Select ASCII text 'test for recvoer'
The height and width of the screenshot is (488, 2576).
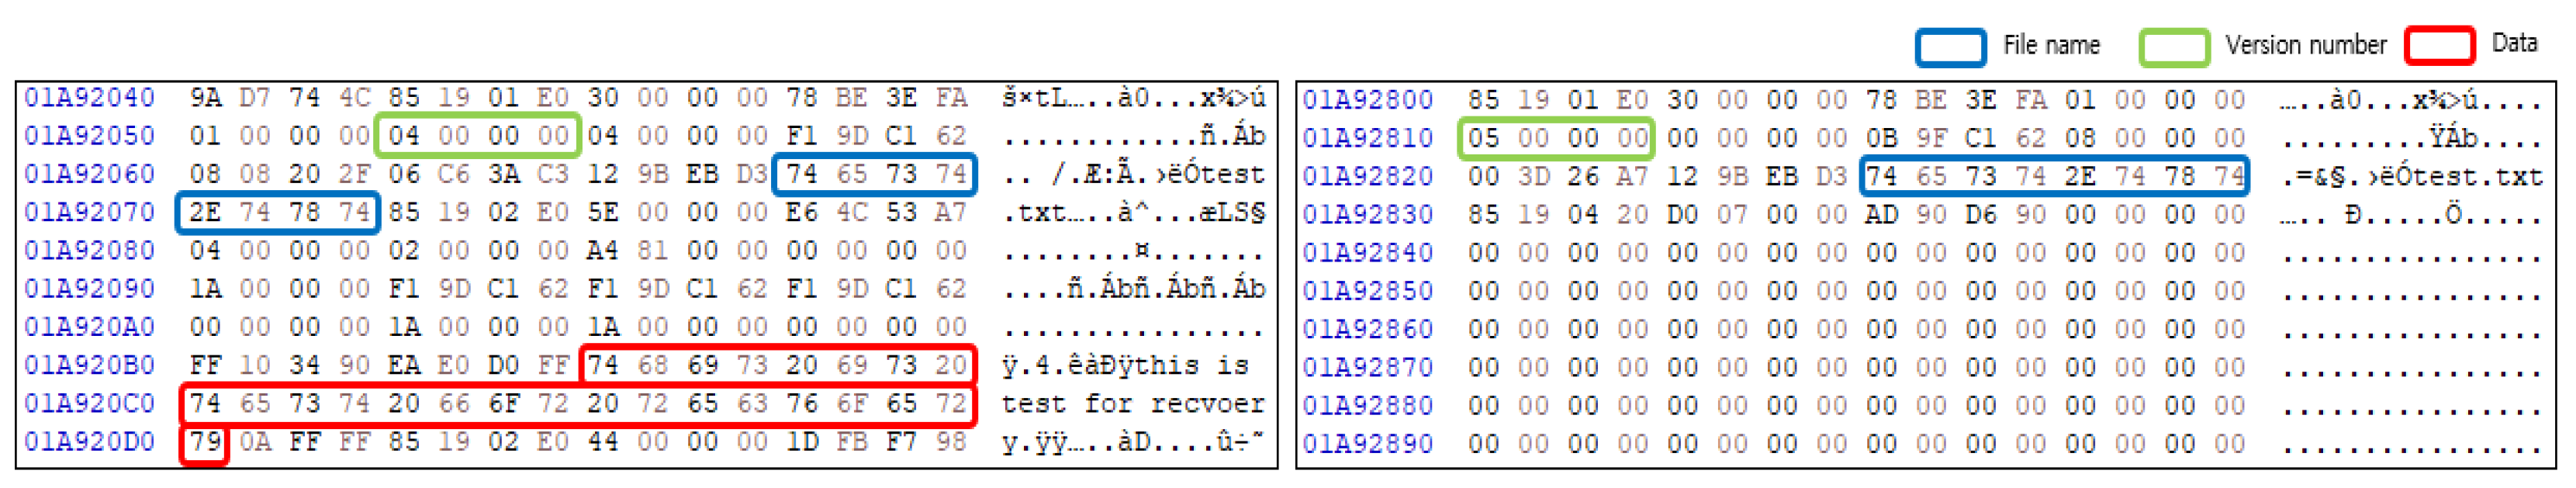[1133, 403]
